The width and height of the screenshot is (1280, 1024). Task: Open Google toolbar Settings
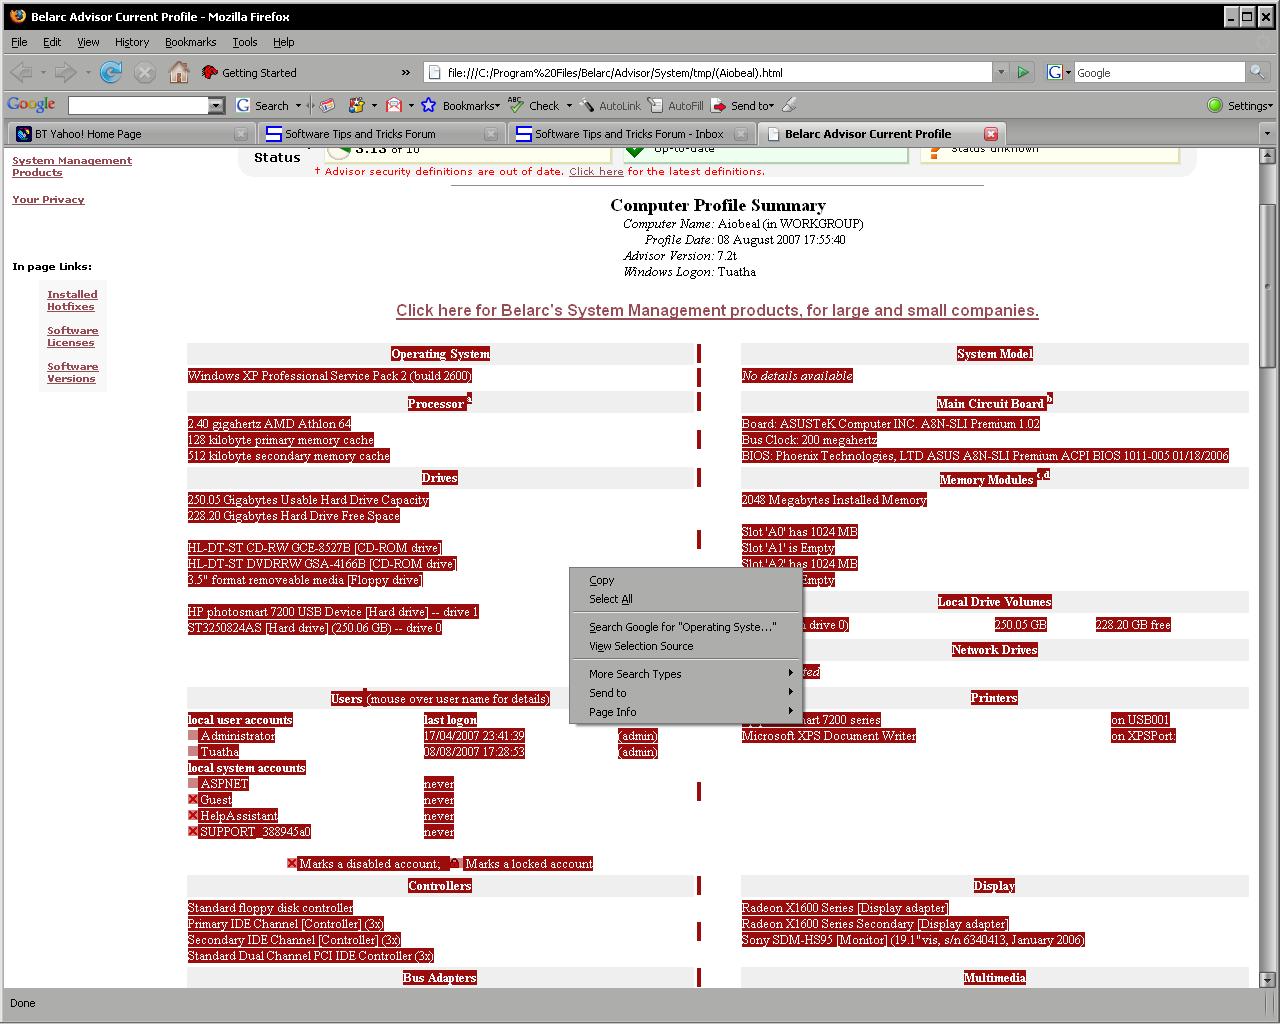[x=1240, y=105]
